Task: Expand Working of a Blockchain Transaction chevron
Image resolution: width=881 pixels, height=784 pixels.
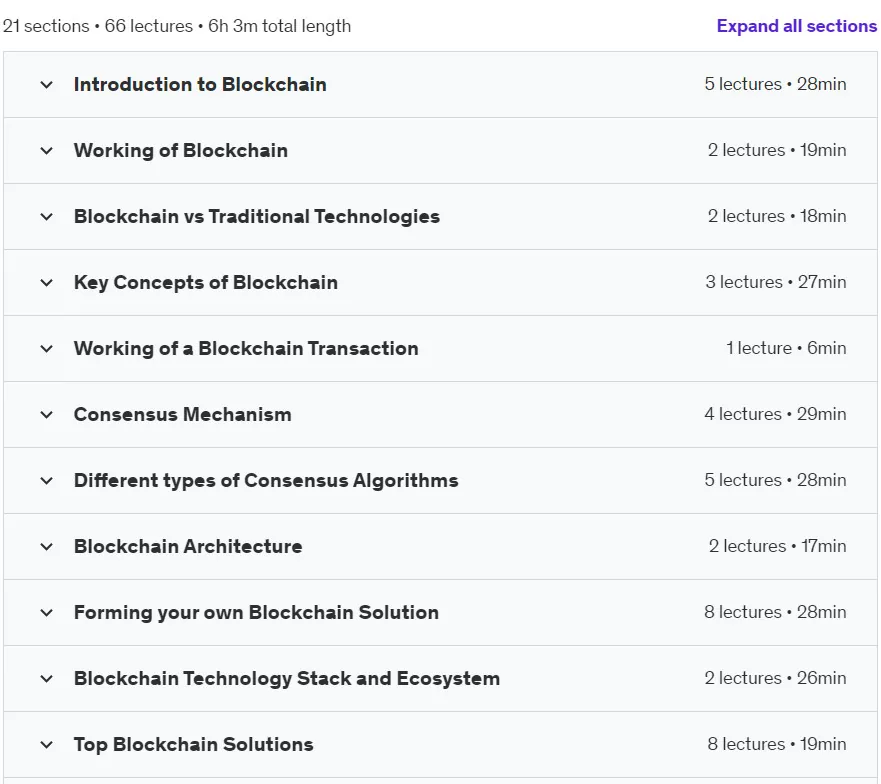Action: click(47, 349)
